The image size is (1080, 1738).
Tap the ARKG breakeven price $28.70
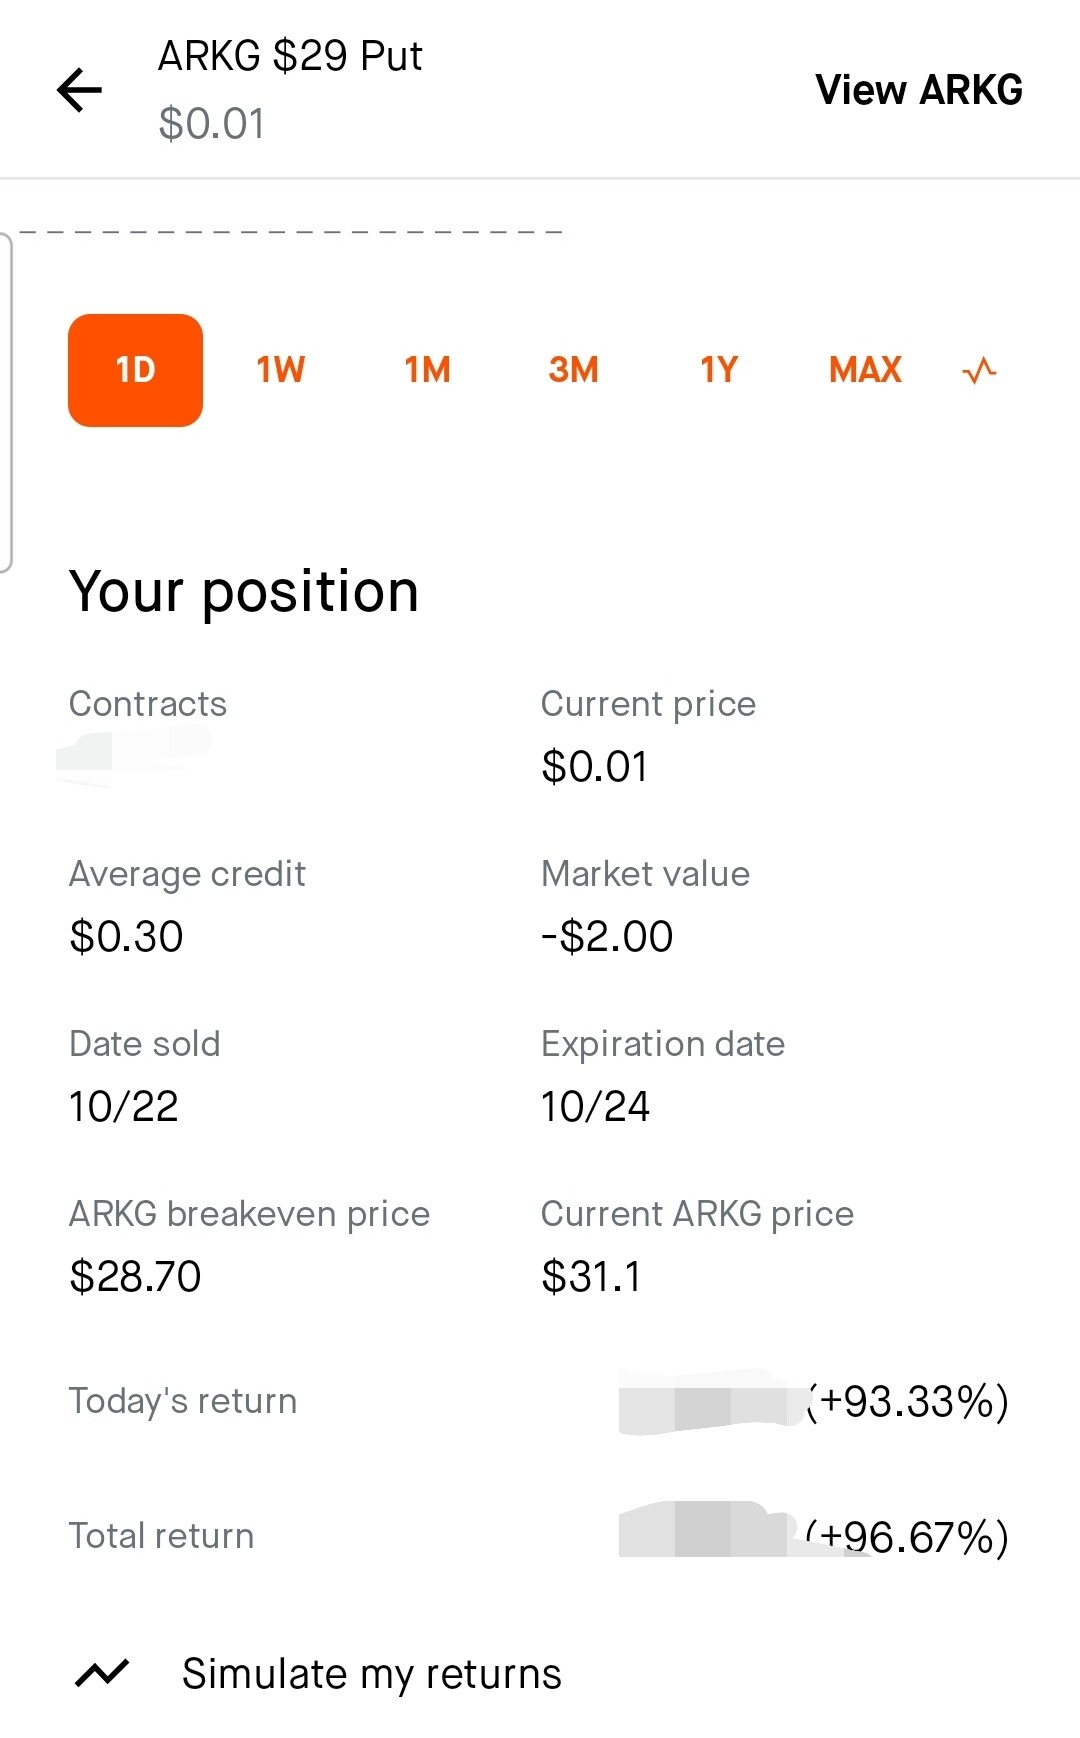tap(135, 1277)
